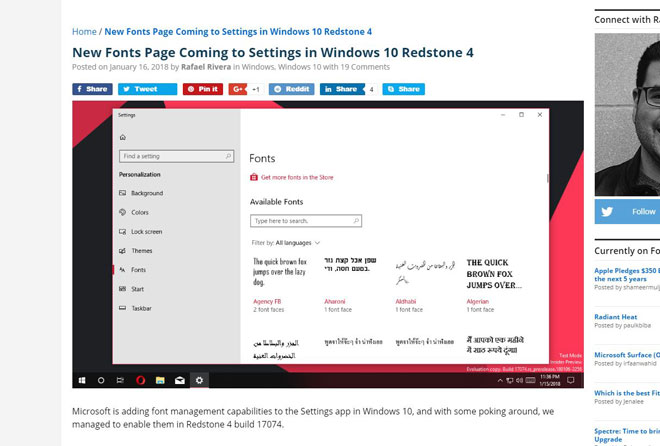
Task: Select Lock screen in sidebar
Action: (x=146, y=232)
